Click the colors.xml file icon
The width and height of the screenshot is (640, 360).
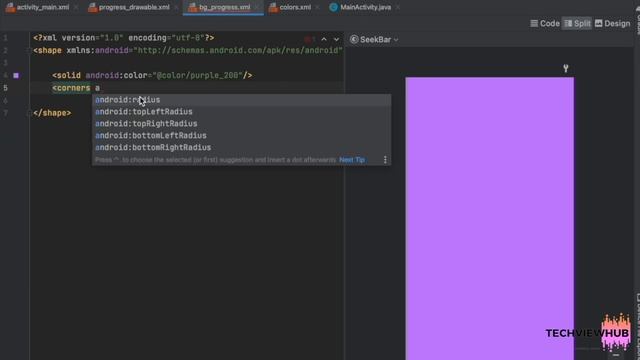tap(273, 7)
